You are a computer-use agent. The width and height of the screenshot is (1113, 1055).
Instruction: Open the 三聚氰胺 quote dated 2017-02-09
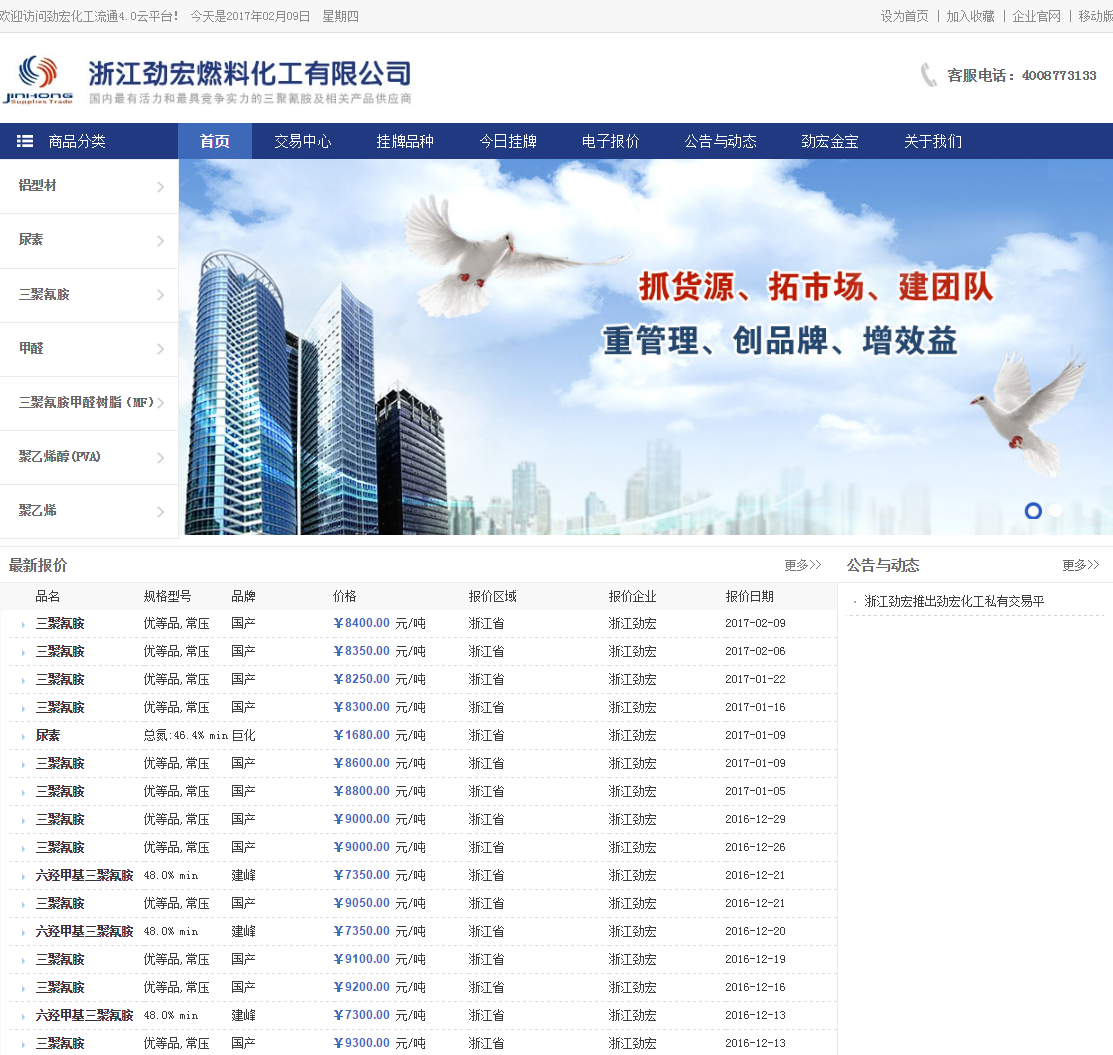(x=60, y=623)
